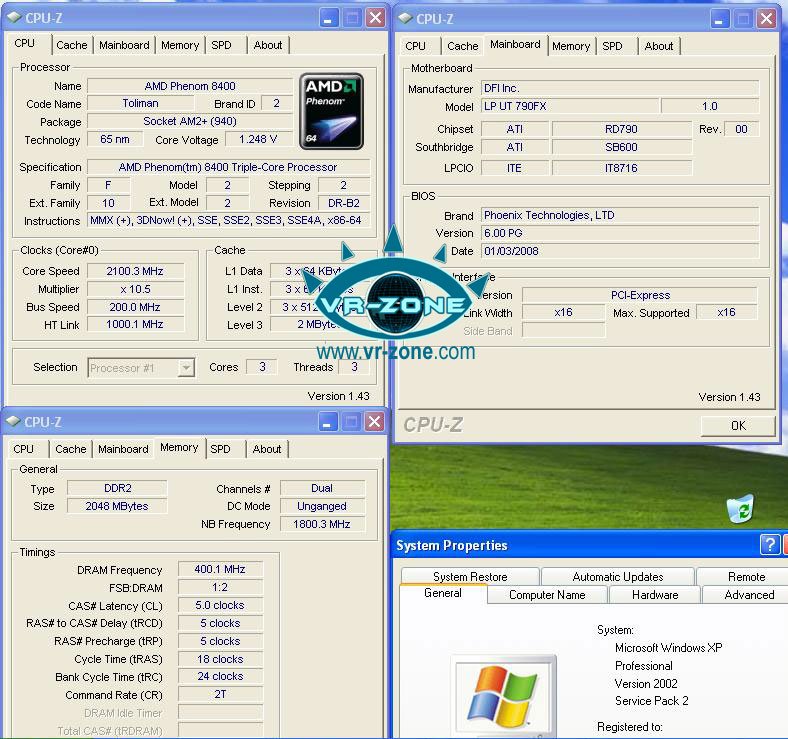The width and height of the screenshot is (788, 739).
Task: Go to CPU tab in bottom Memory window
Action: (x=24, y=449)
